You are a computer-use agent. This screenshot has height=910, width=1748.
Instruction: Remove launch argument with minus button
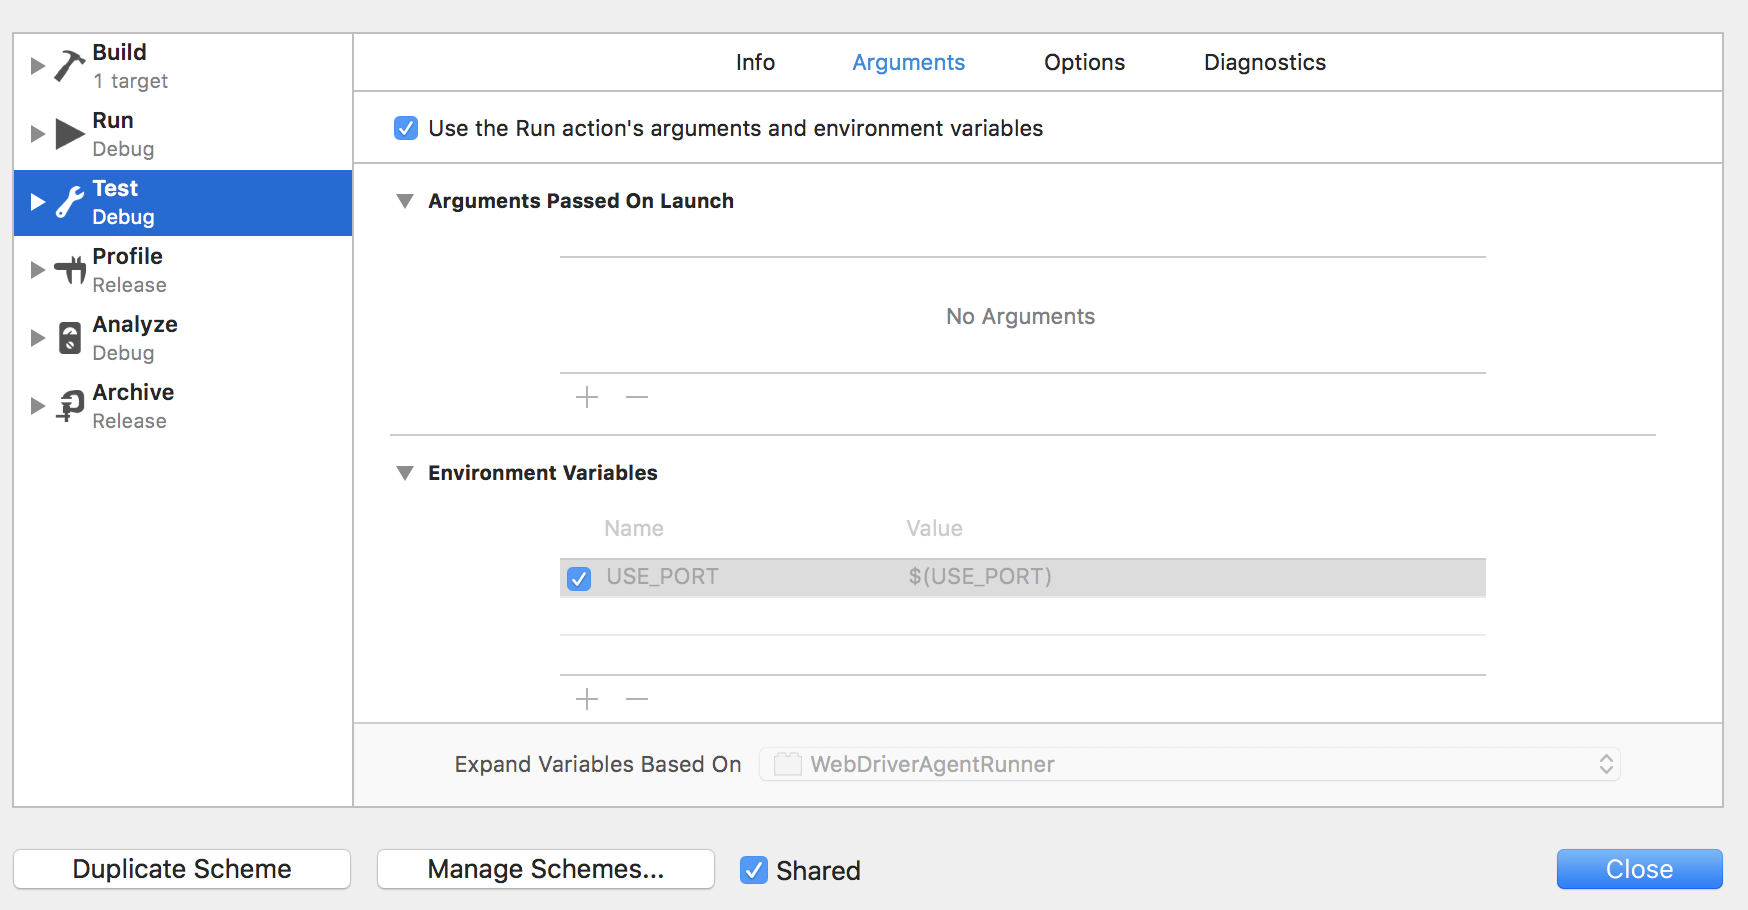637,397
